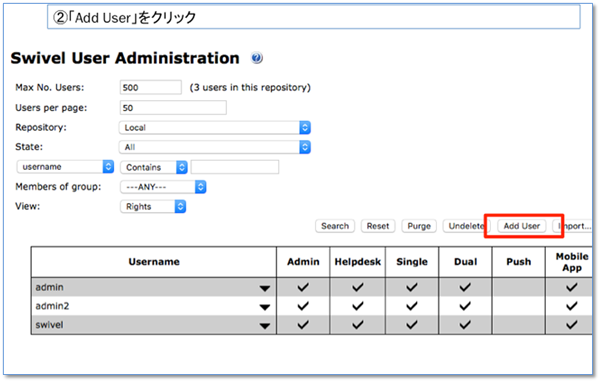Screen dimensions: 600x382
Task: Open the username filter field dropdown
Action: pyautogui.click(x=65, y=167)
